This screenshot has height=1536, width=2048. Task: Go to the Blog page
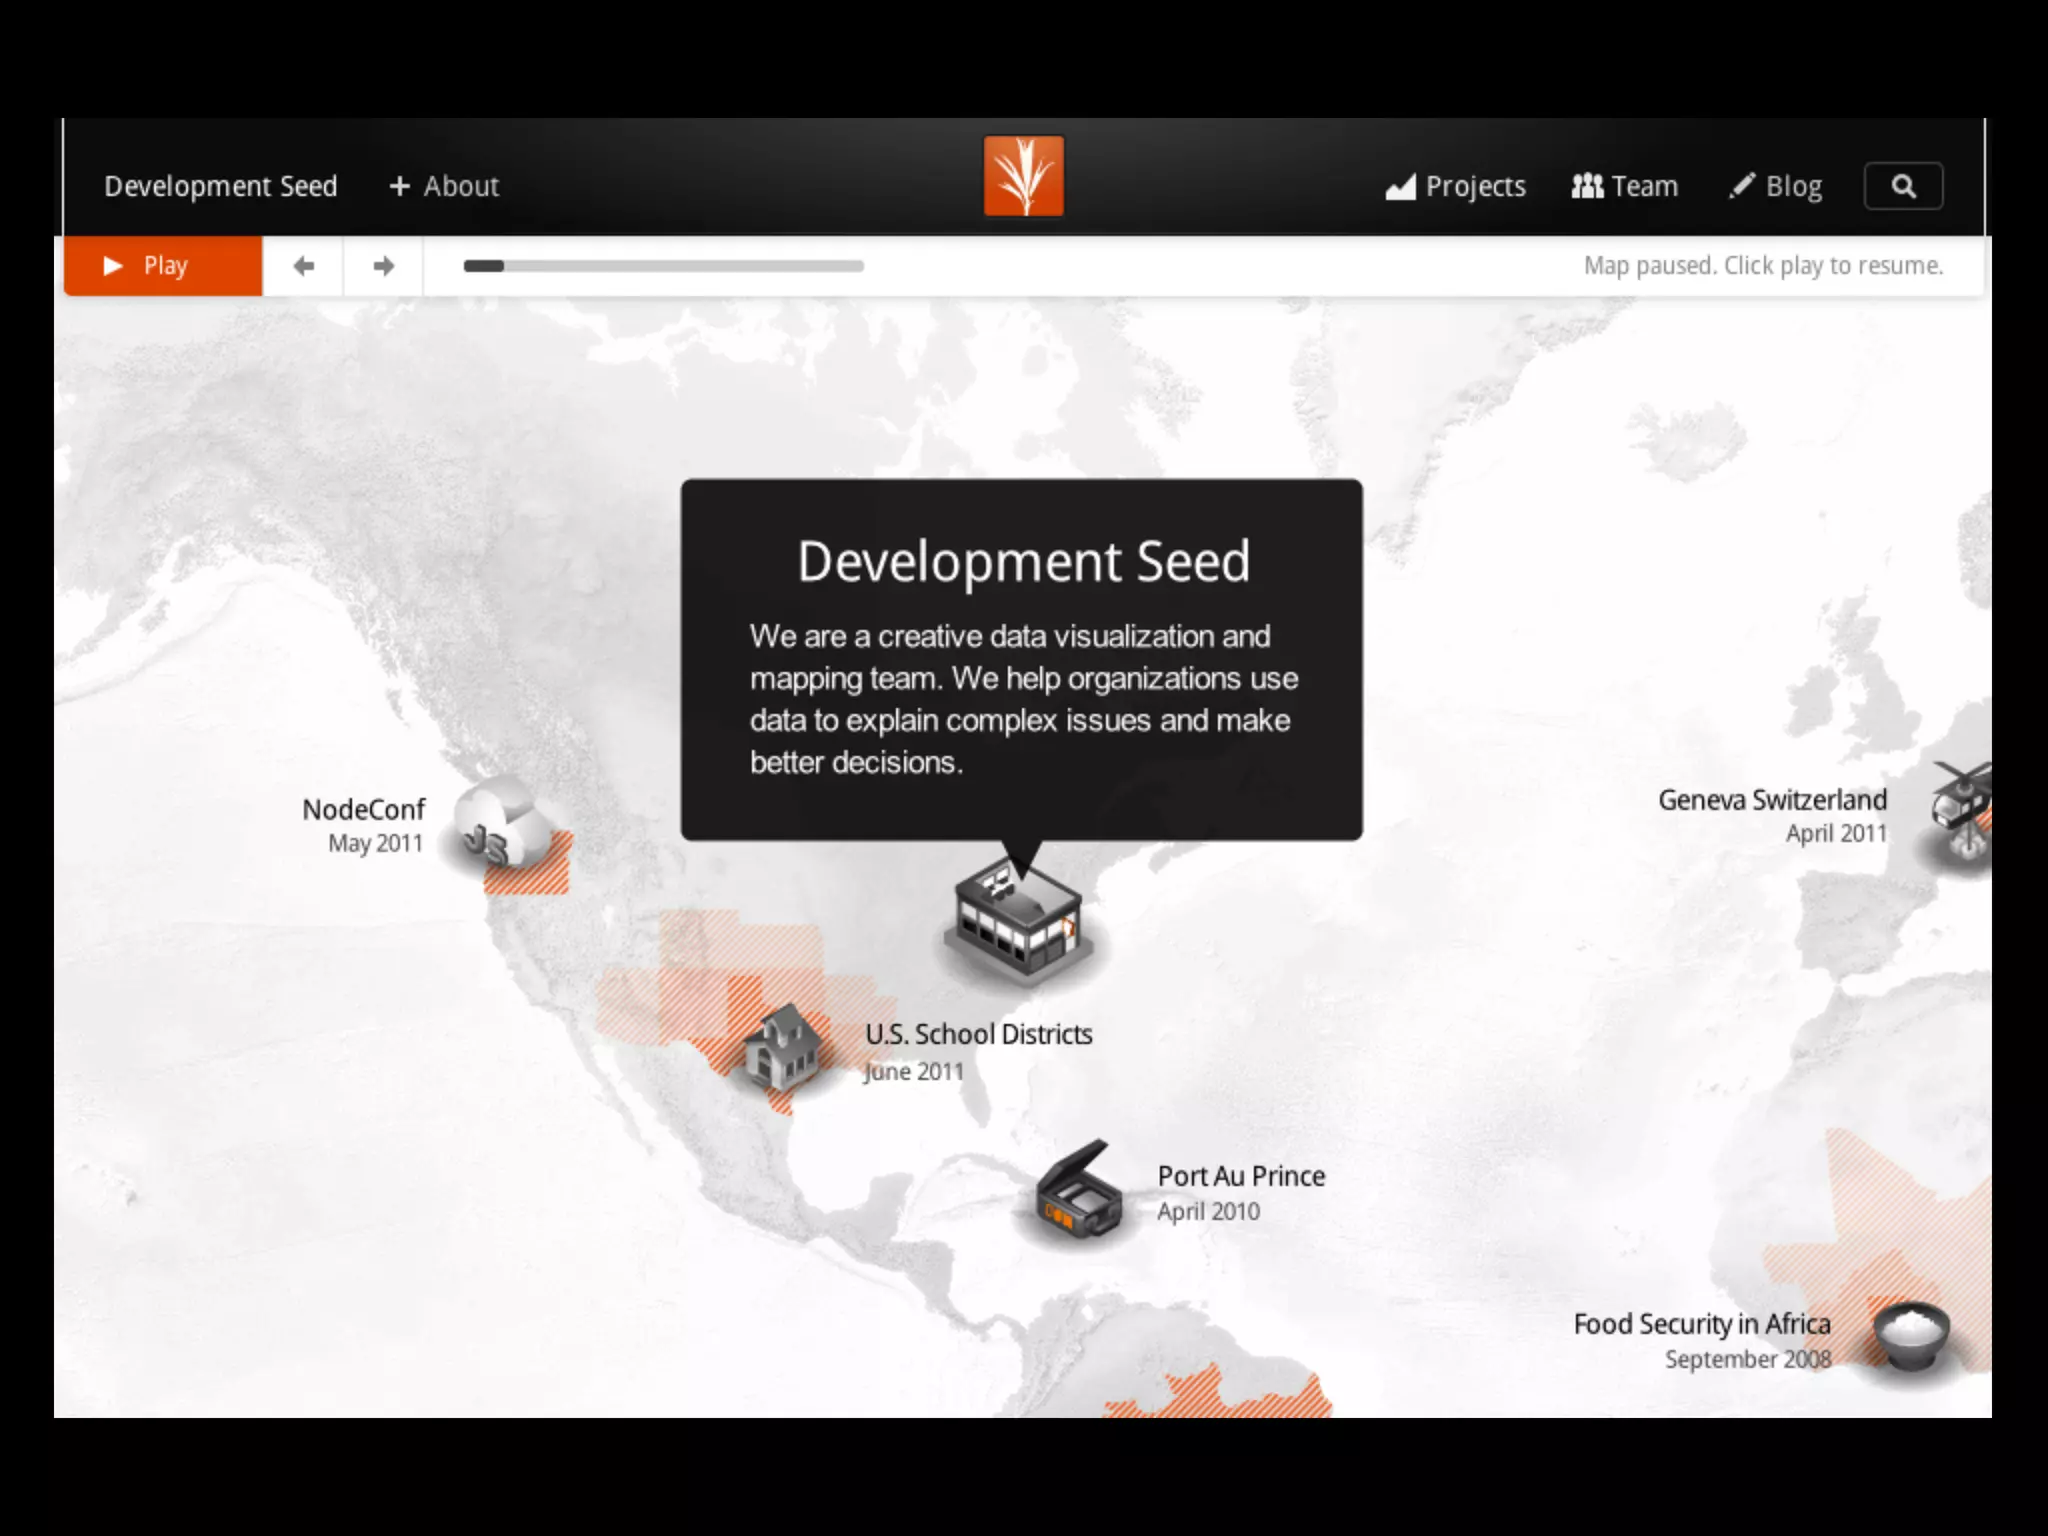coord(1776,186)
